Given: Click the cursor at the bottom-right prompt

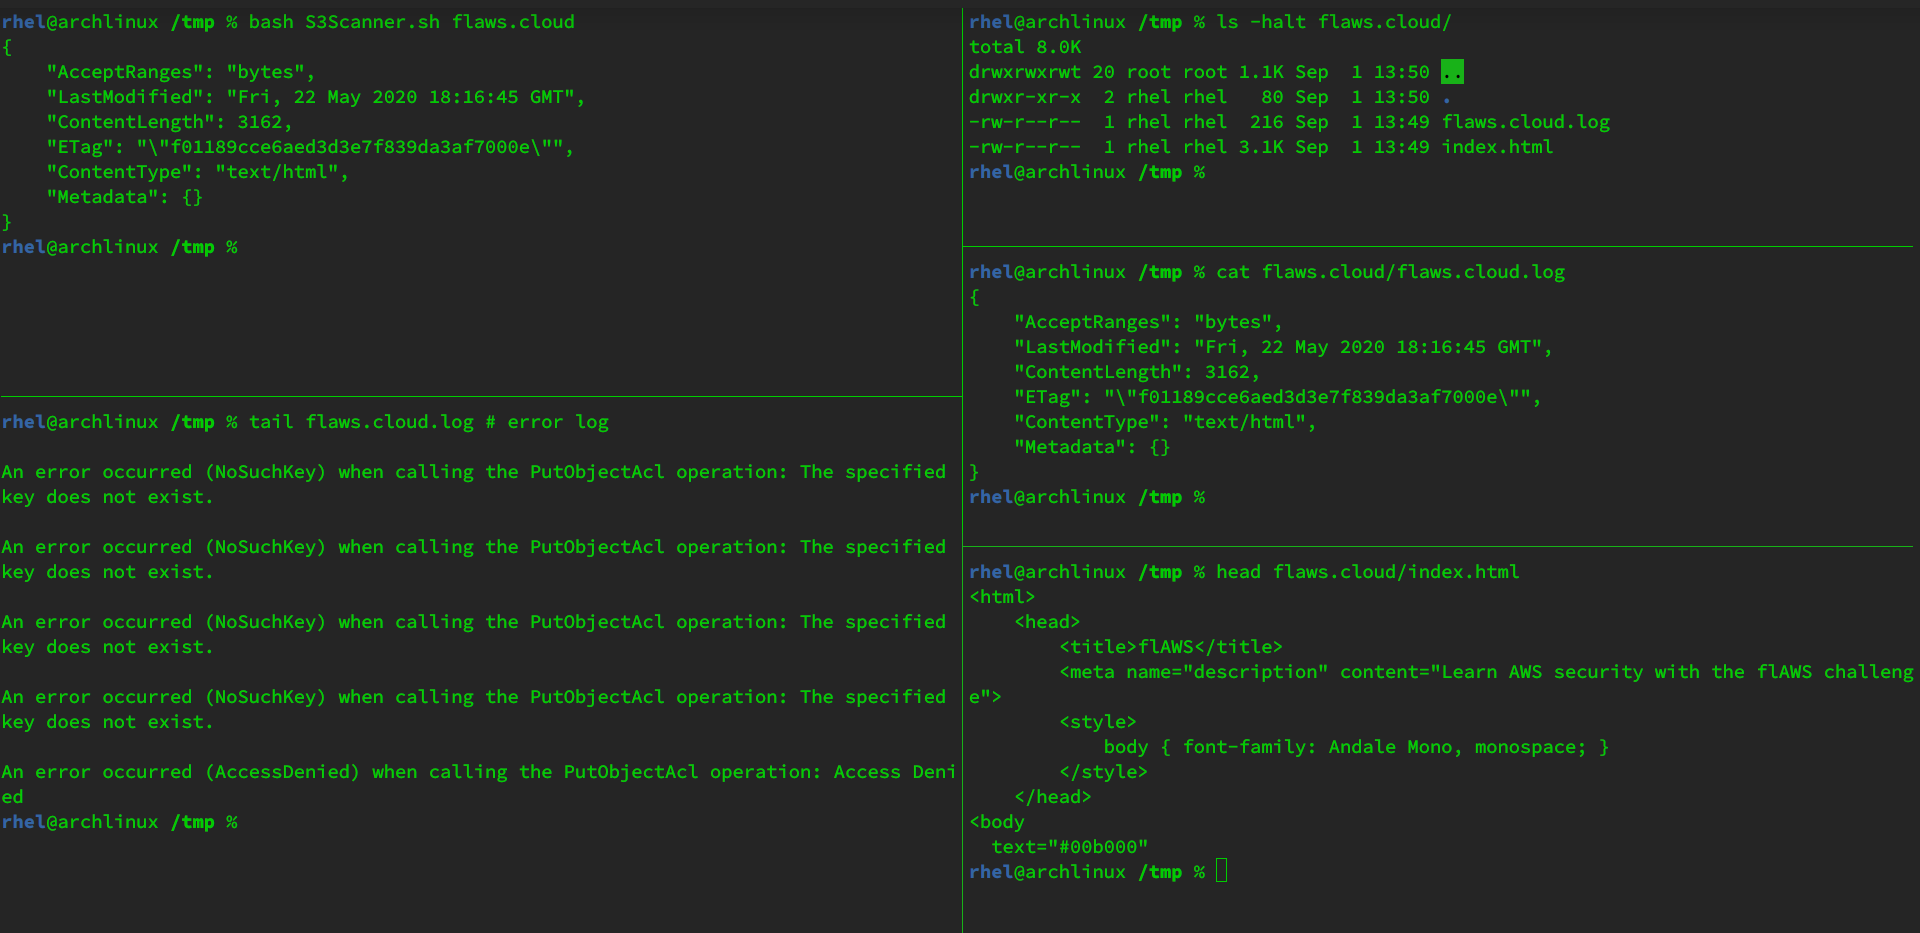Looking at the screenshot, I should click(x=1222, y=871).
